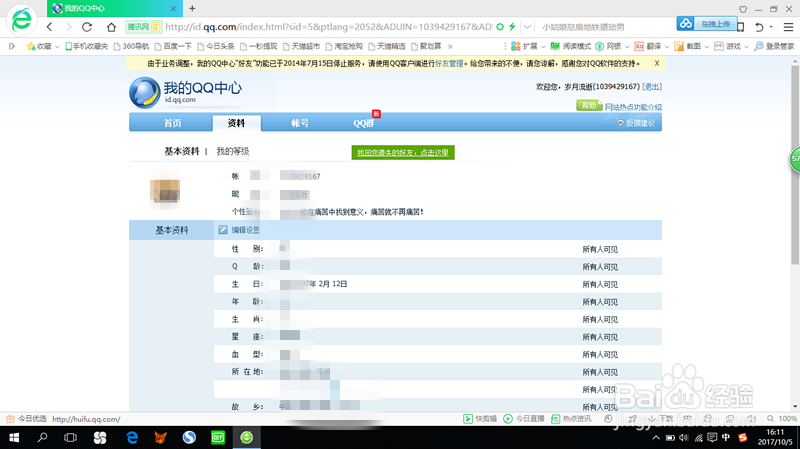
Task: Click the browser forward arrow
Action: tap(68, 27)
